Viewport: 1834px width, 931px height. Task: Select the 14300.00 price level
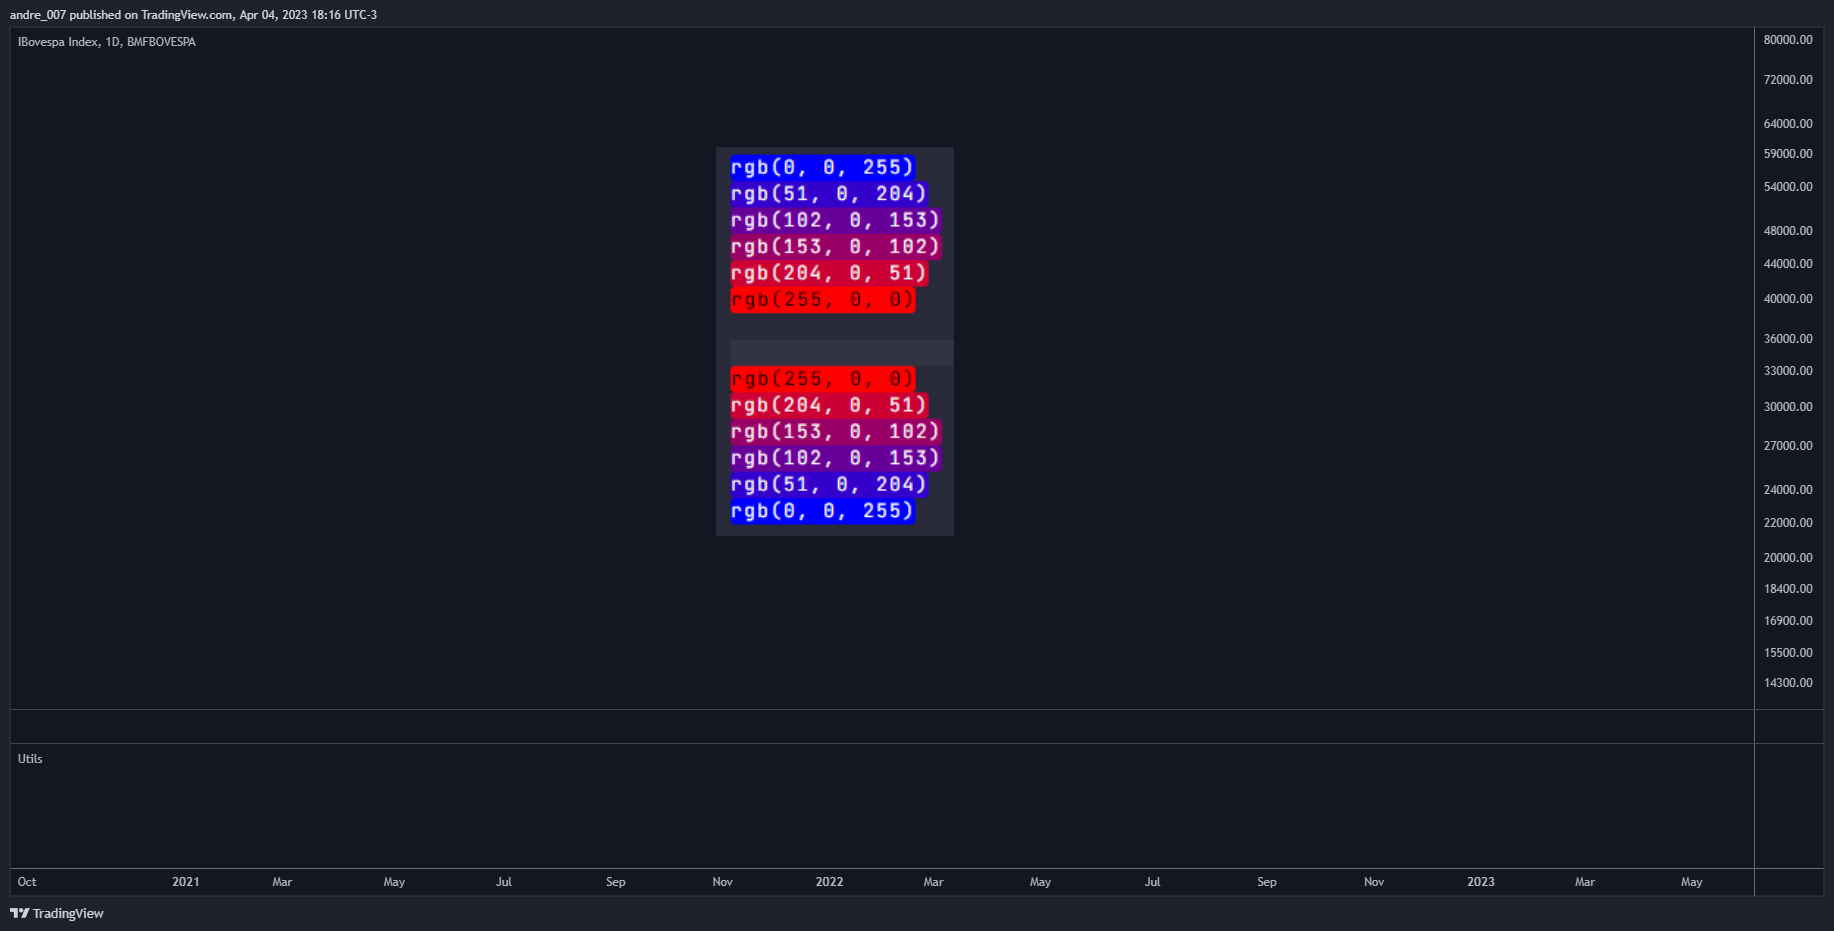(x=1788, y=683)
